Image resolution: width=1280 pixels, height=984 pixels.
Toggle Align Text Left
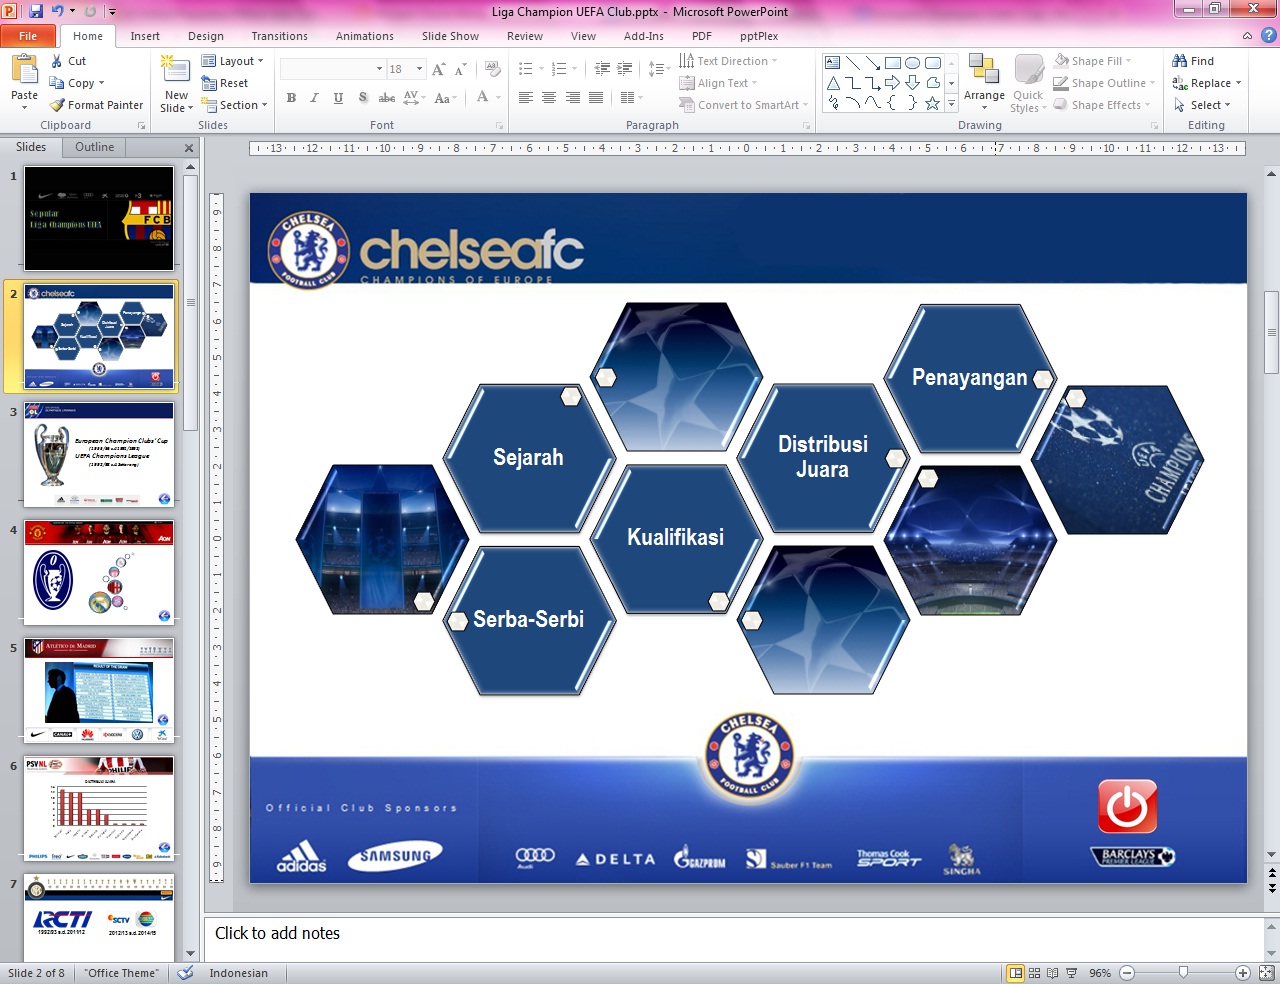(526, 98)
